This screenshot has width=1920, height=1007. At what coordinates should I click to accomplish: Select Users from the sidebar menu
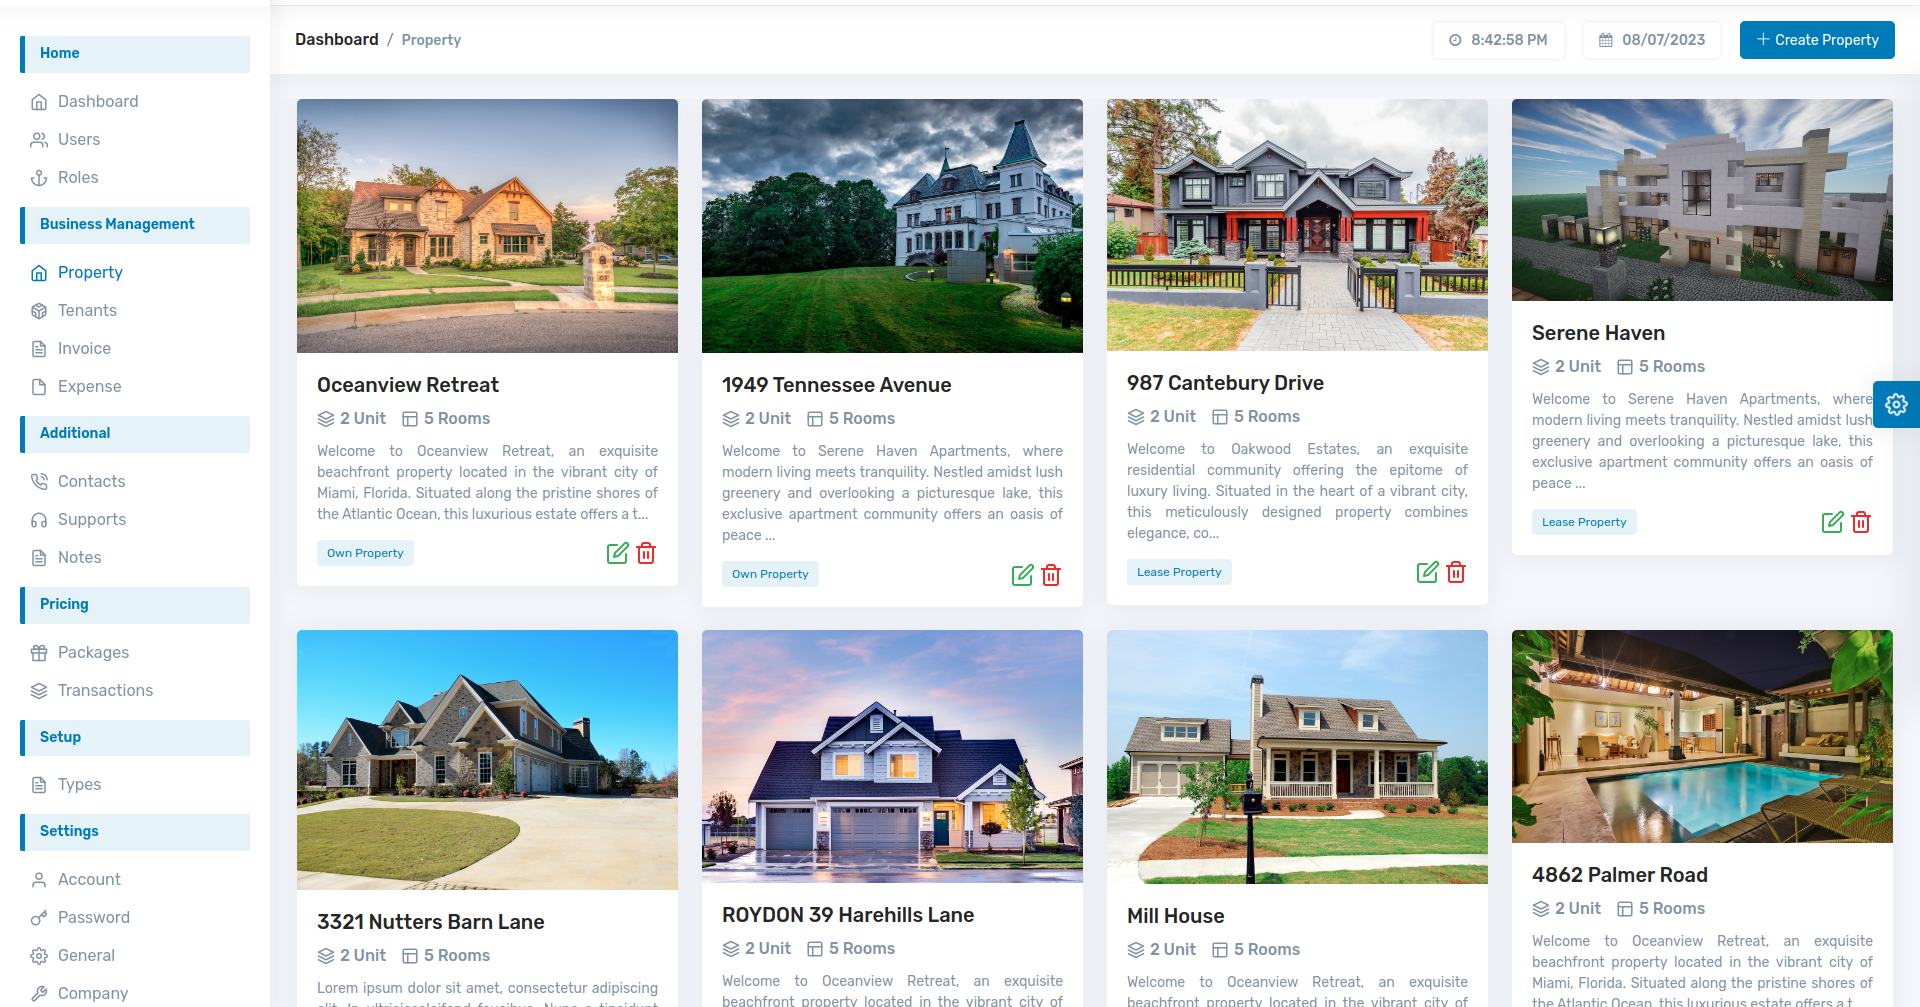point(79,140)
